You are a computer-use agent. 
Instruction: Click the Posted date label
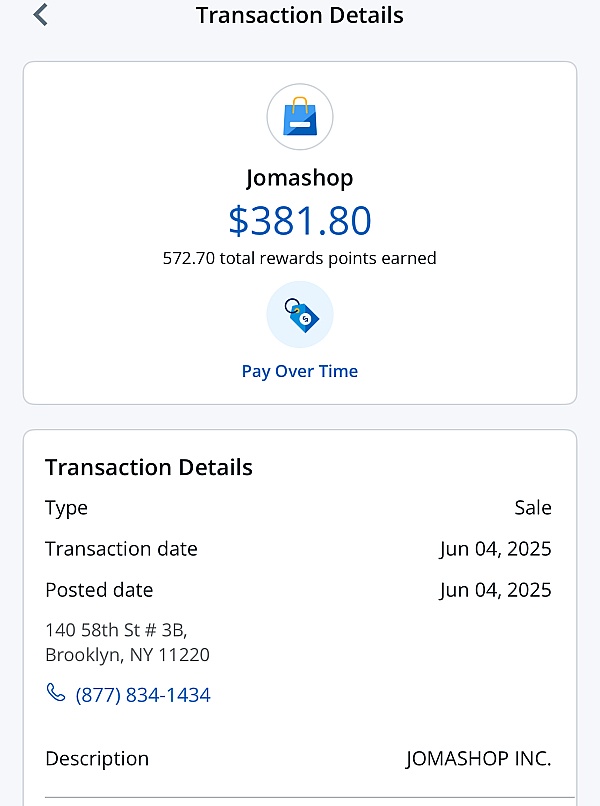[x=99, y=590]
